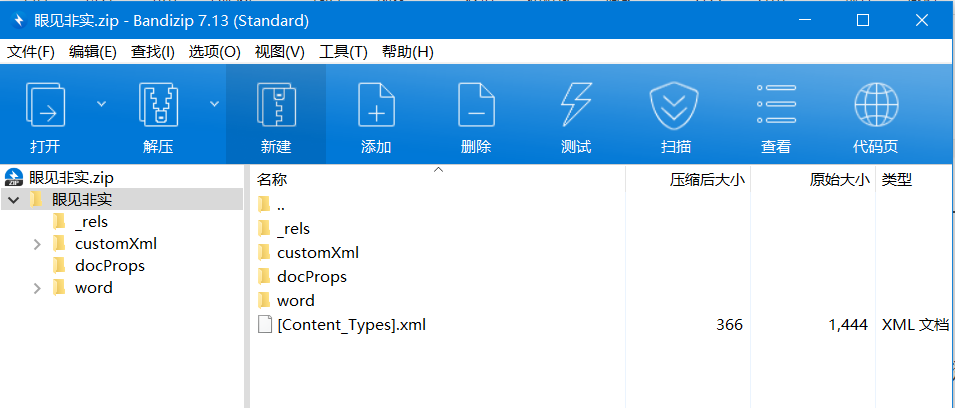The height and width of the screenshot is (408, 955).
Task: Click the Bandizip icon in title bar
Action: [19, 20]
